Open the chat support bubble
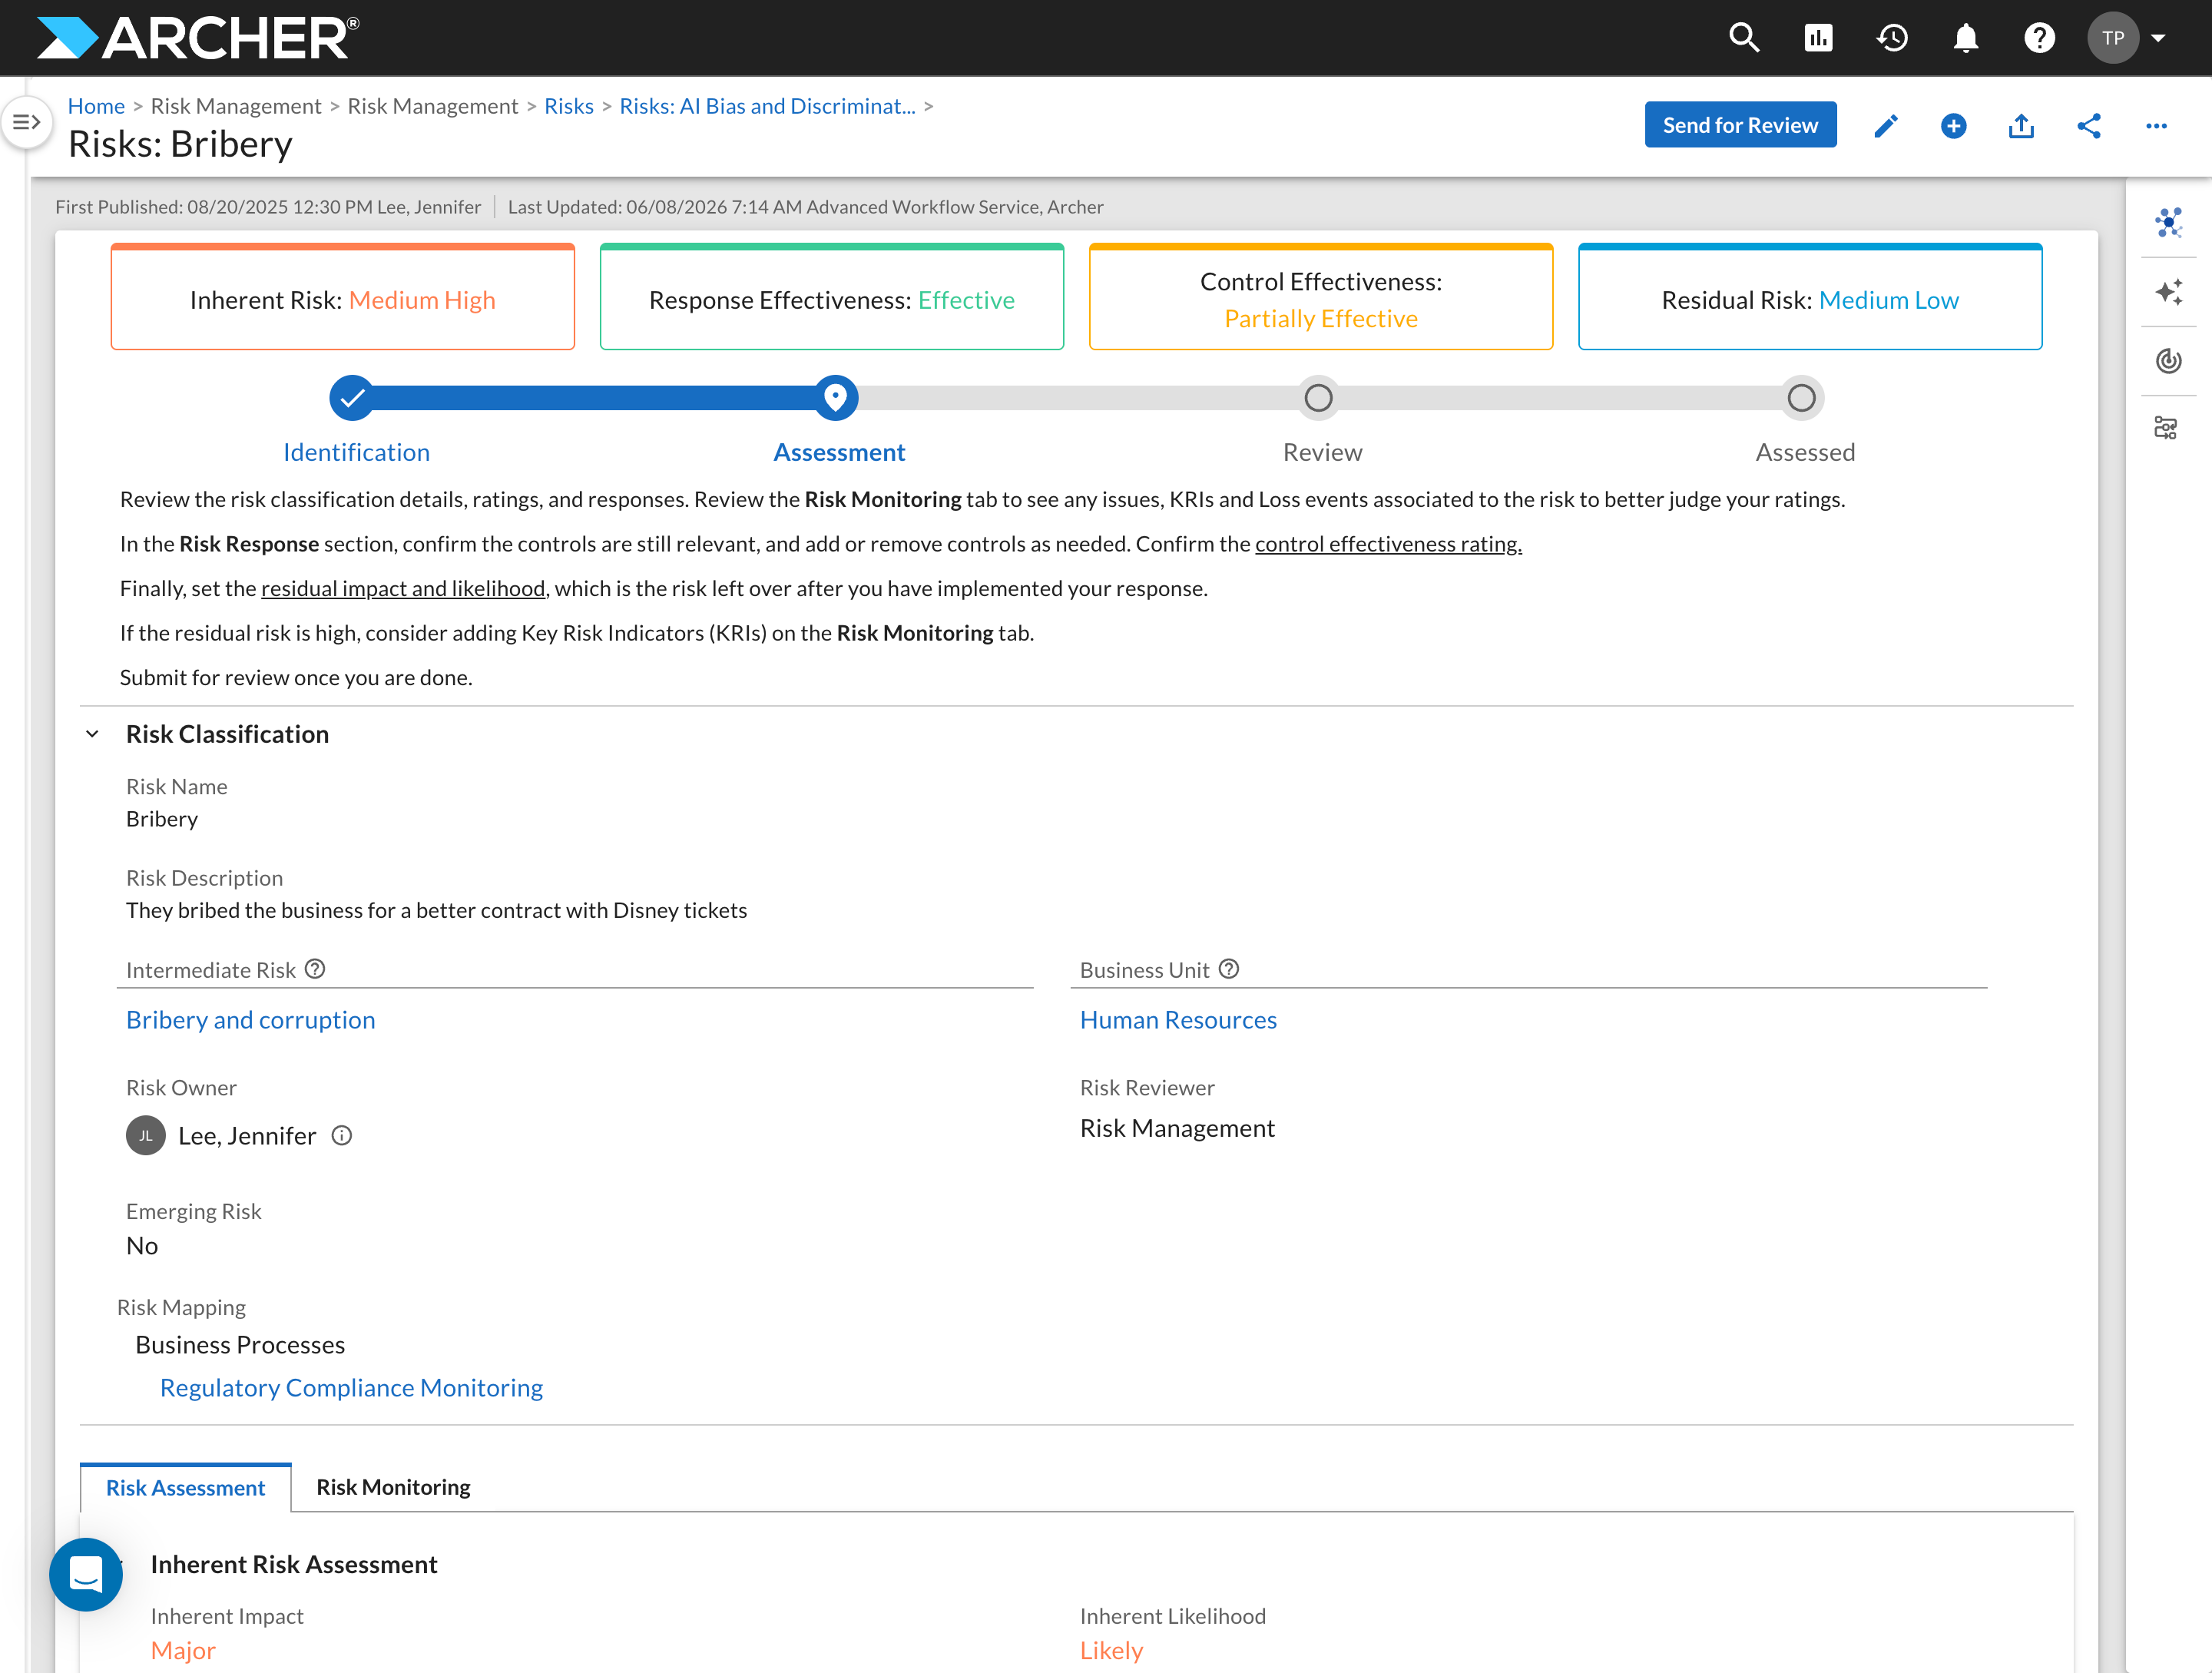2212x1673 pixels. click(86, 1574)
